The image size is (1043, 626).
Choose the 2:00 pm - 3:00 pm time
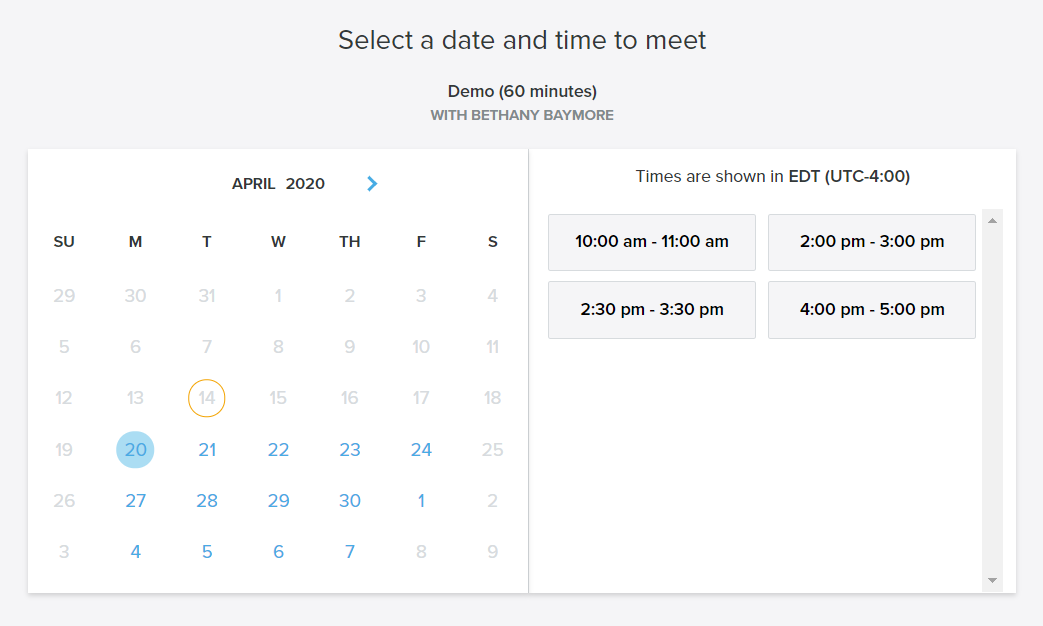[x=871, y=242]
